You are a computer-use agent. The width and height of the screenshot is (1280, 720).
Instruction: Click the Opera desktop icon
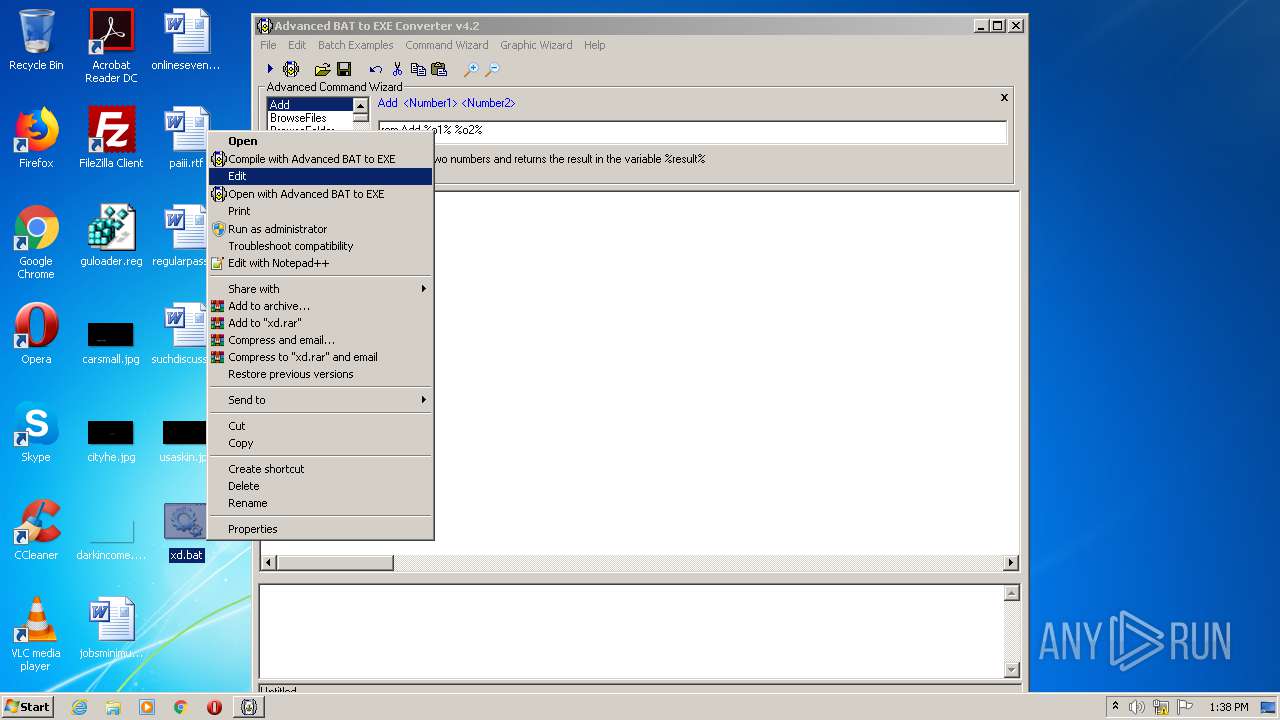[x=36, y=334]
